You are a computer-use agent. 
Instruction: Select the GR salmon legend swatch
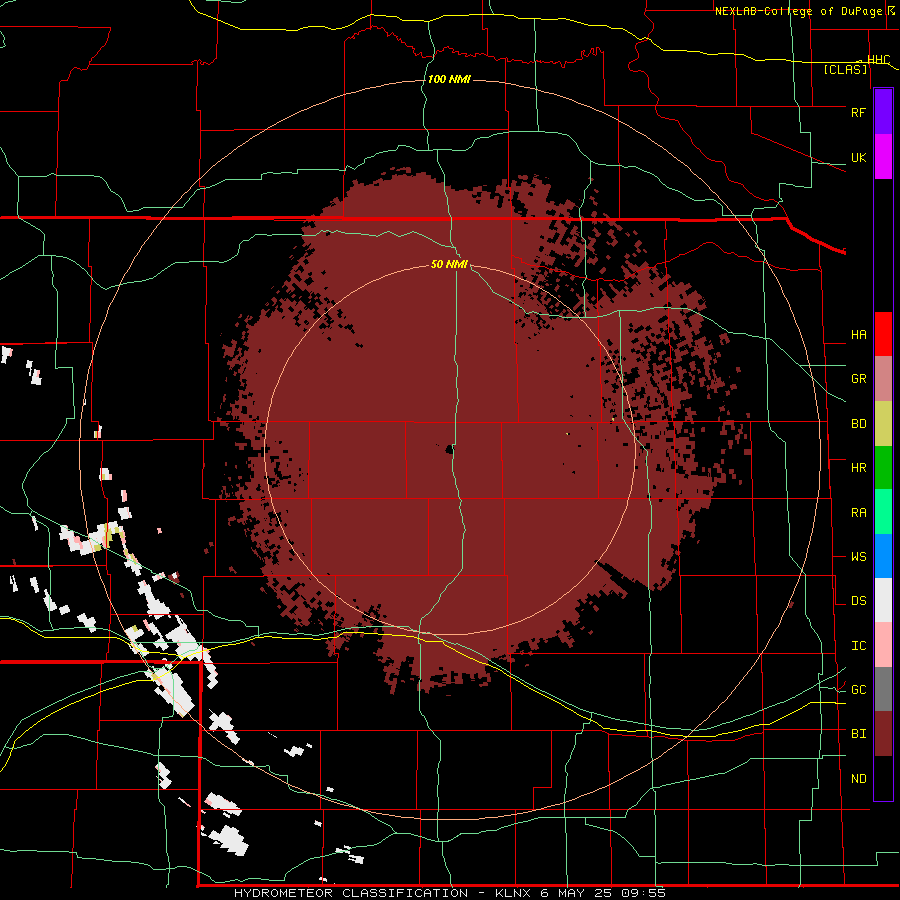pyautogui.click(x=883, y=379)
